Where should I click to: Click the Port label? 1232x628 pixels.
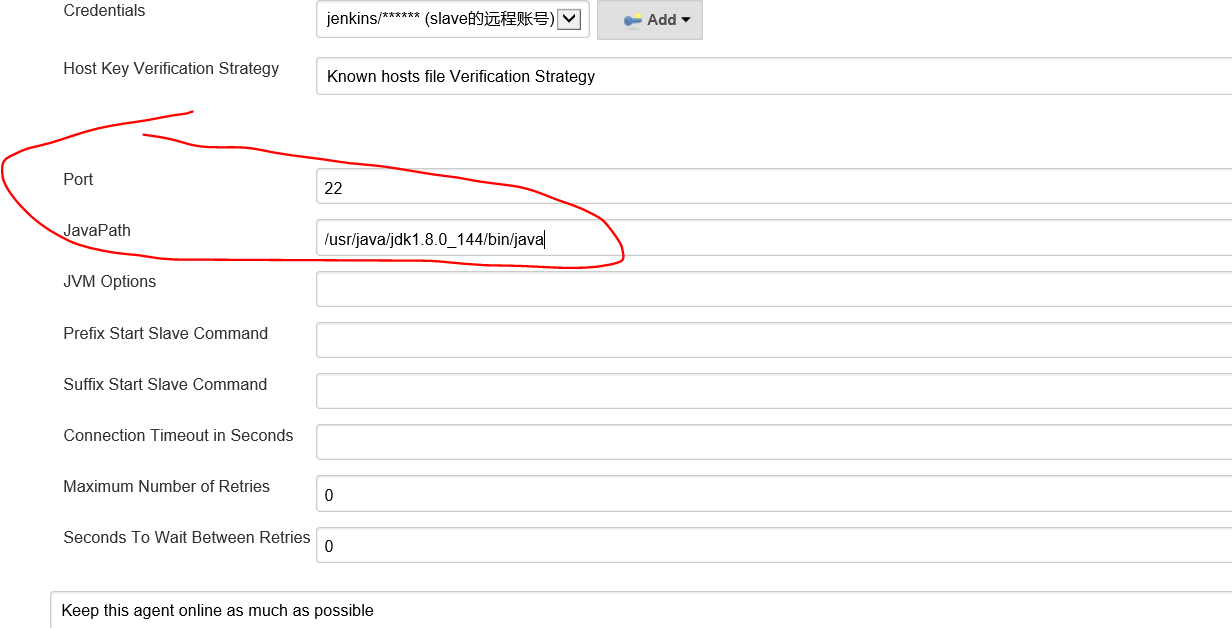coord(78,179)
